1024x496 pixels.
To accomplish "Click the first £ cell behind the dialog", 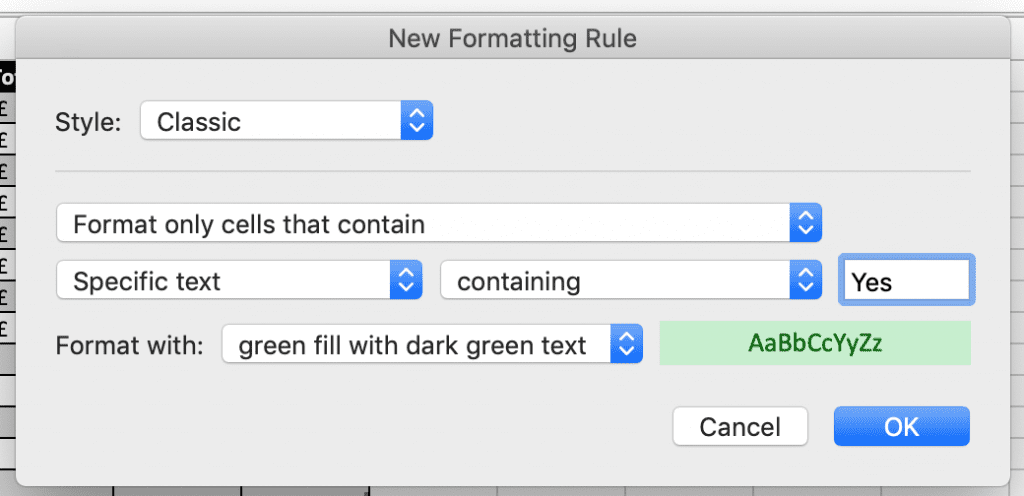I will pos(6,107).
